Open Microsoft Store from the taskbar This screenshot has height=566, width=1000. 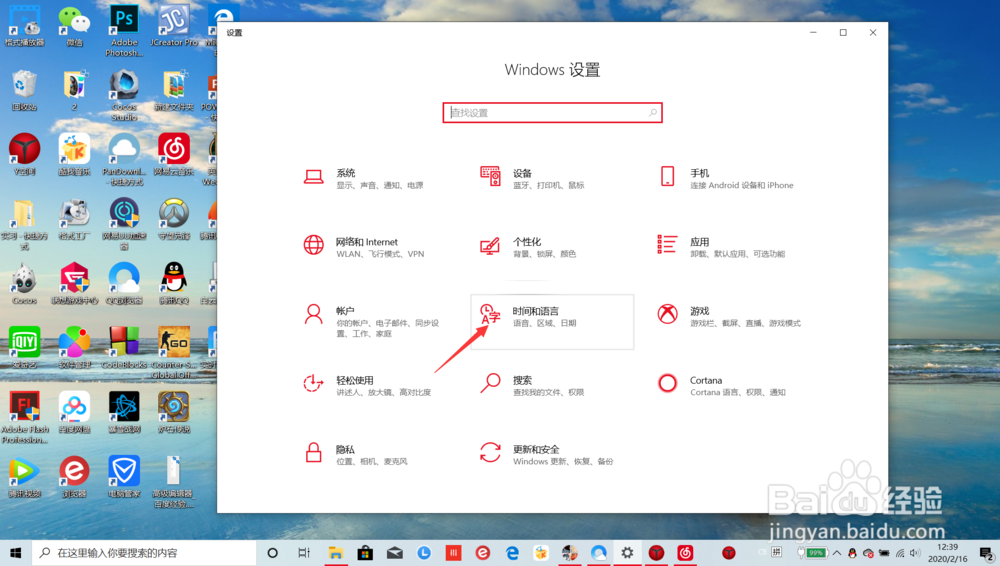365,553
